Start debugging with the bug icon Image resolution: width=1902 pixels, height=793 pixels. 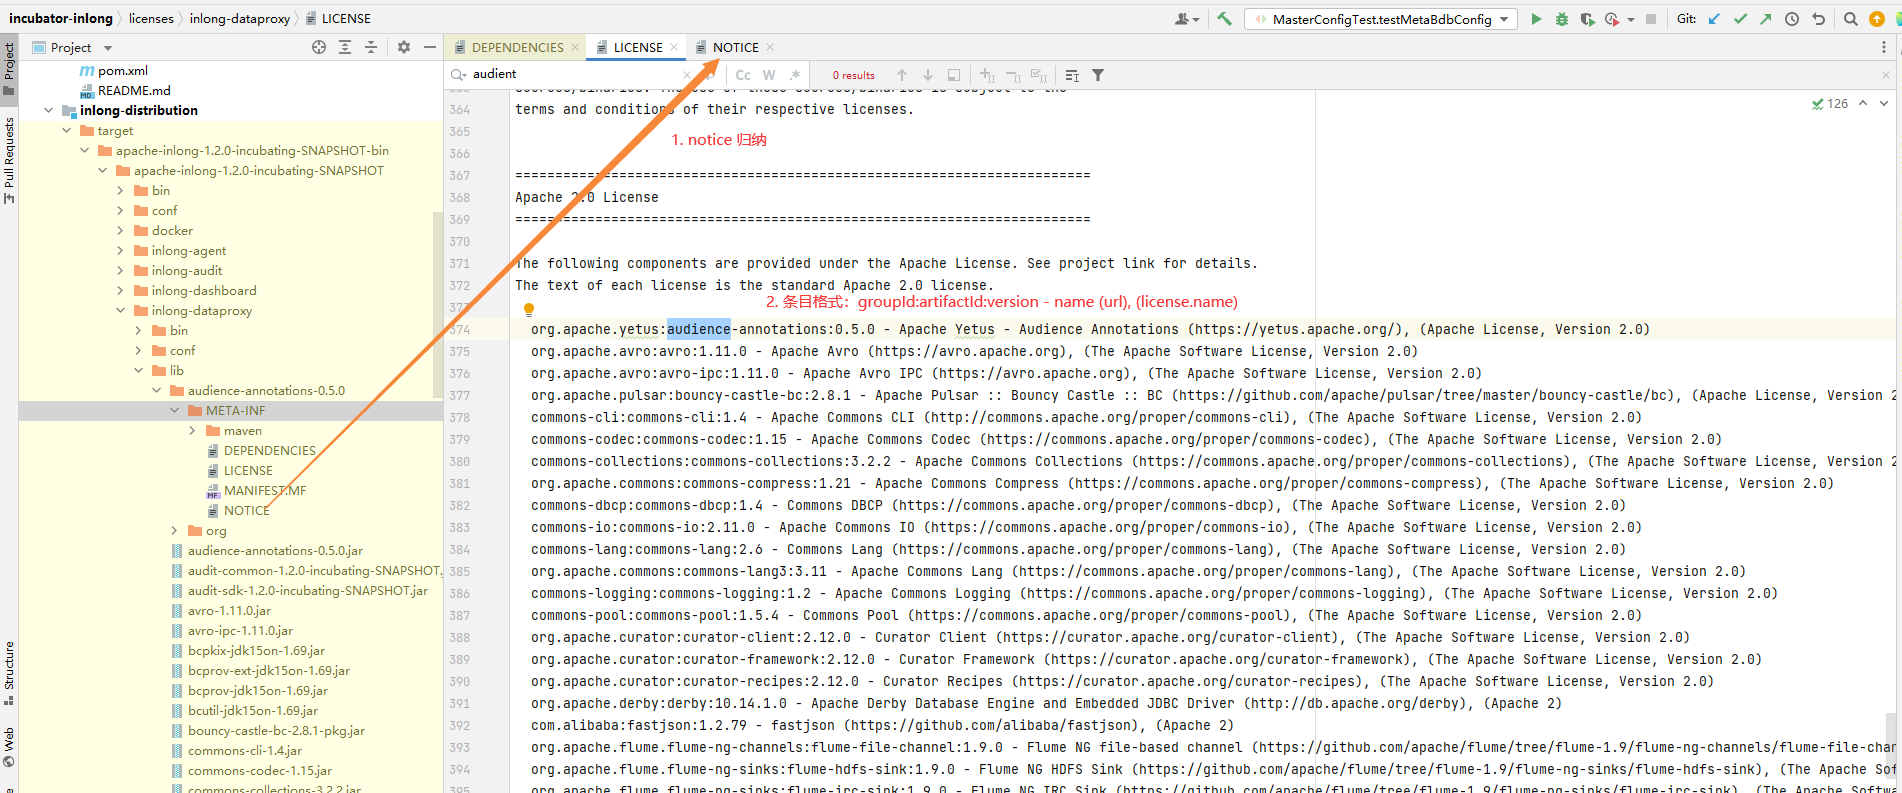pyautogui.click(x=1562, y=19)
